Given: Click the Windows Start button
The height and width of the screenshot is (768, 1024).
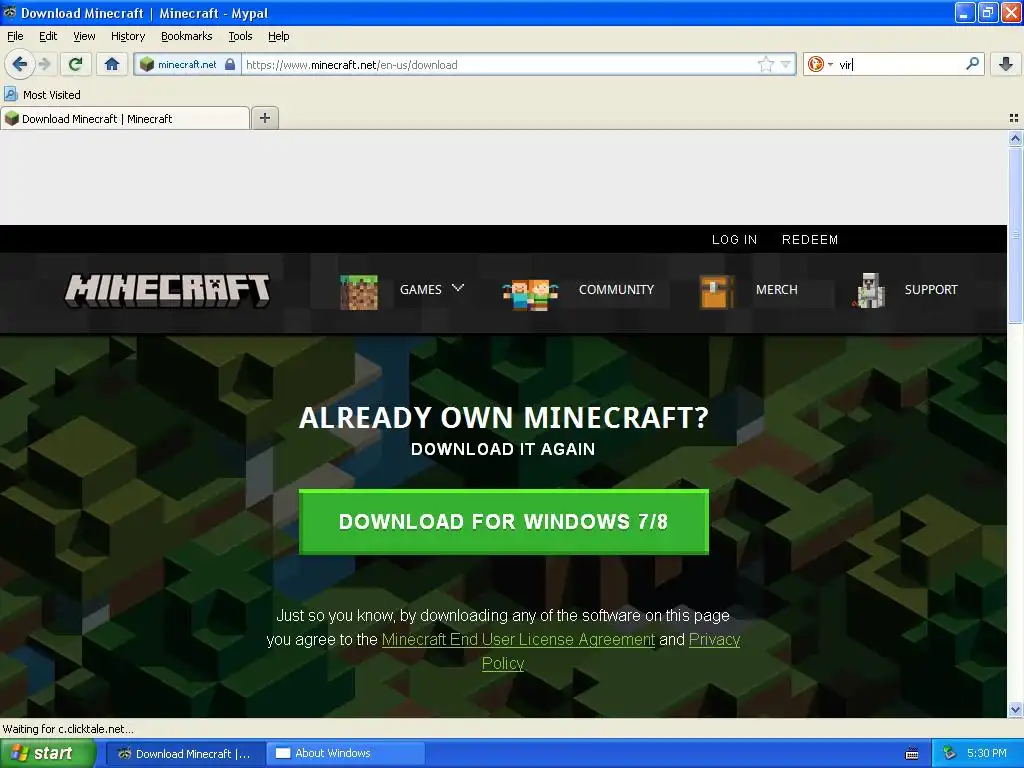Looking at the screenshot, I should (x=48, y=753).
